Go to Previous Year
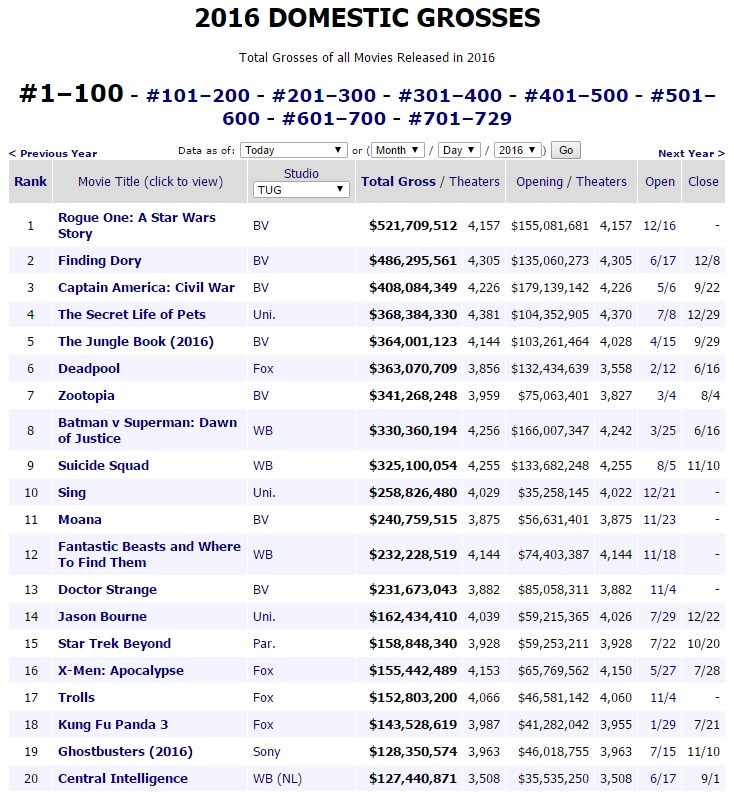Image resolution: width=734 pixels, height=798 pixels. click(53, 153)
